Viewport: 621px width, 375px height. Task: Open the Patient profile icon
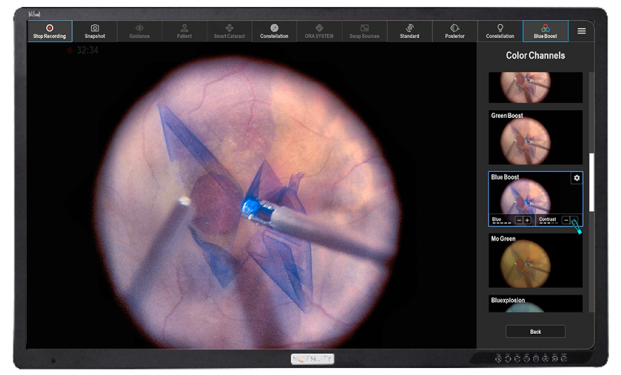pyautogui.click(x=184, y=31)
